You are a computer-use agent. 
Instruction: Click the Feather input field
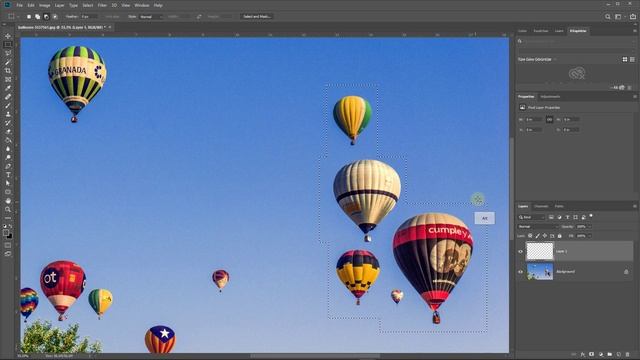89,17
